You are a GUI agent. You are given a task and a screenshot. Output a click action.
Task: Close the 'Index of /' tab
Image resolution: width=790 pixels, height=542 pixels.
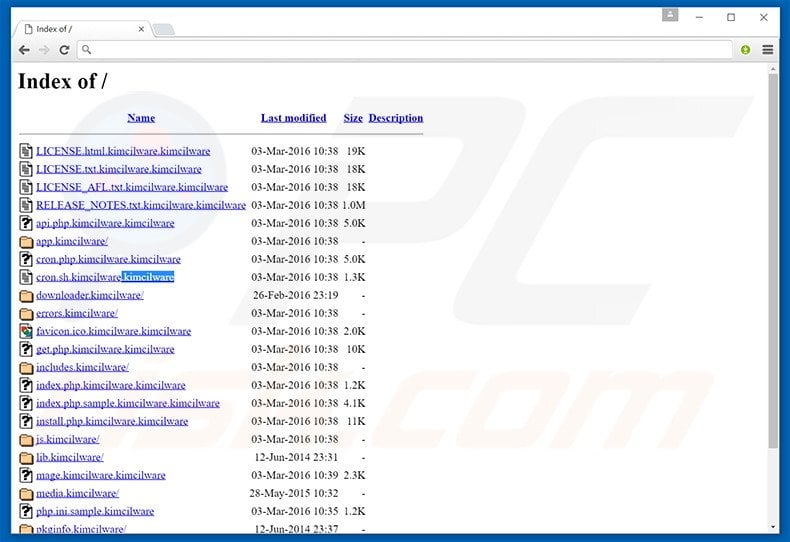point(141,29)
